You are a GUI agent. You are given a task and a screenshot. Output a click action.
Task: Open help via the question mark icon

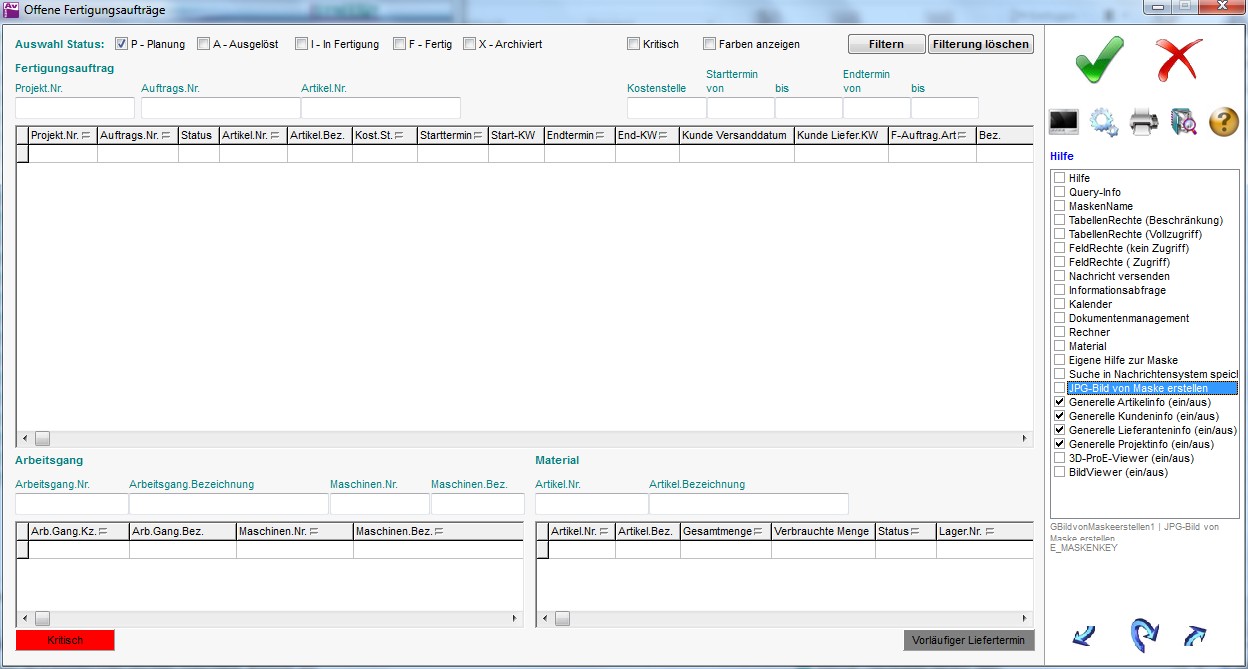pos(1224,122)
